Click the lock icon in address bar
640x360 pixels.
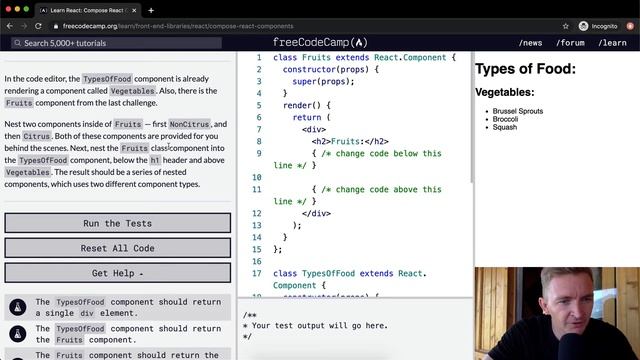click(x=56, y=26)
